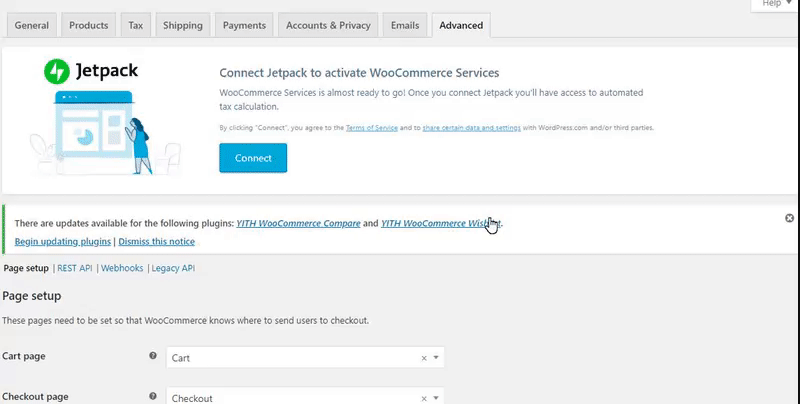Open the Cart page select box

305,358
